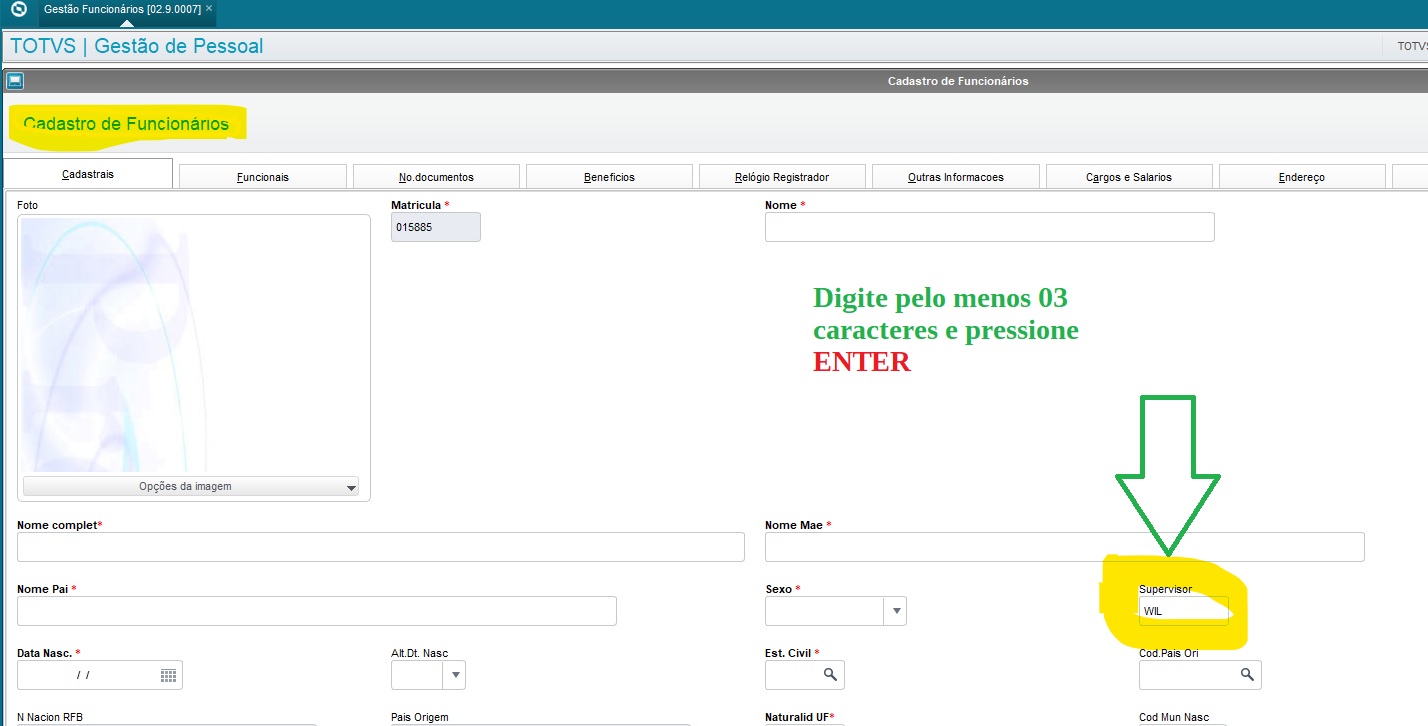
Task: Click the employee photo placeholder
Action: (193, 345)
